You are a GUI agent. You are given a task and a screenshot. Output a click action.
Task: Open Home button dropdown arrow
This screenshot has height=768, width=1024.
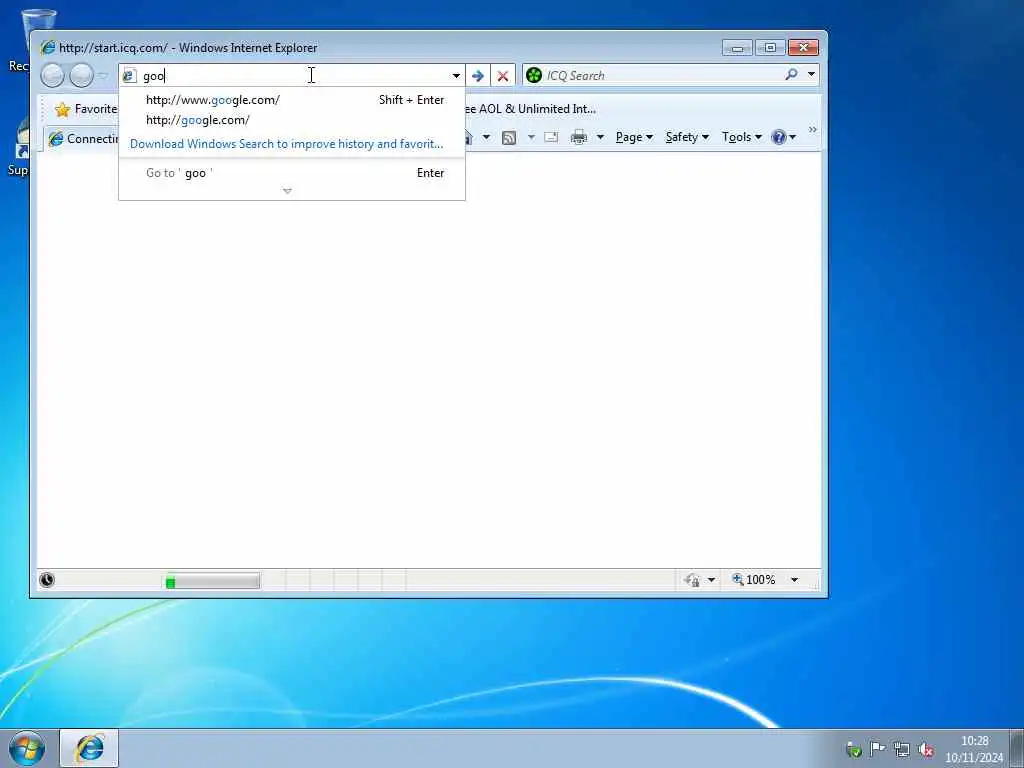click(x=486, y=137)
